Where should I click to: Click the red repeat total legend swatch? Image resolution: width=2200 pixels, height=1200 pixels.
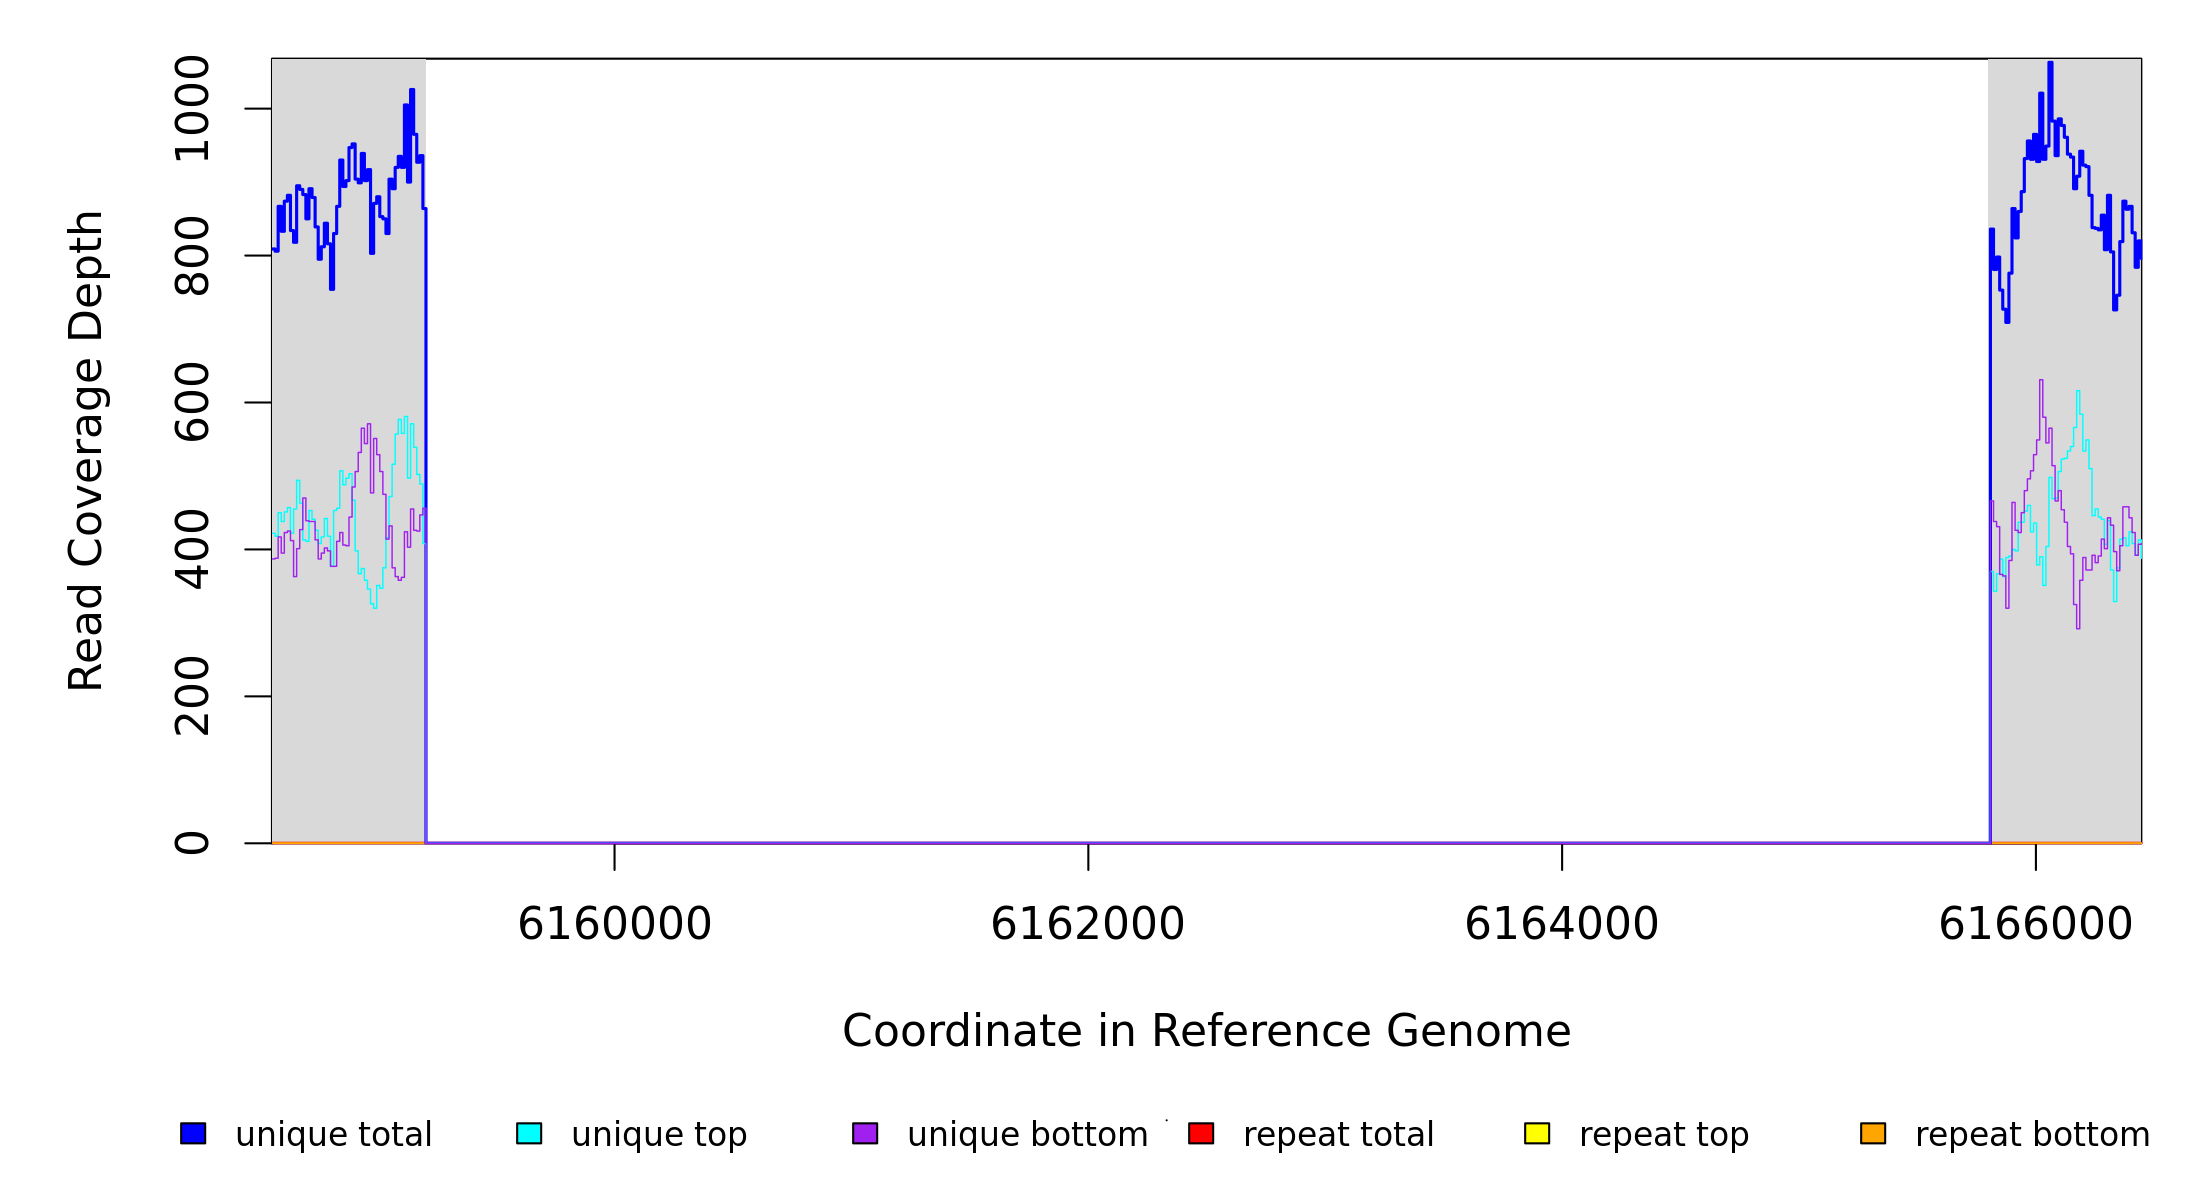(x=1201, y=1133)
